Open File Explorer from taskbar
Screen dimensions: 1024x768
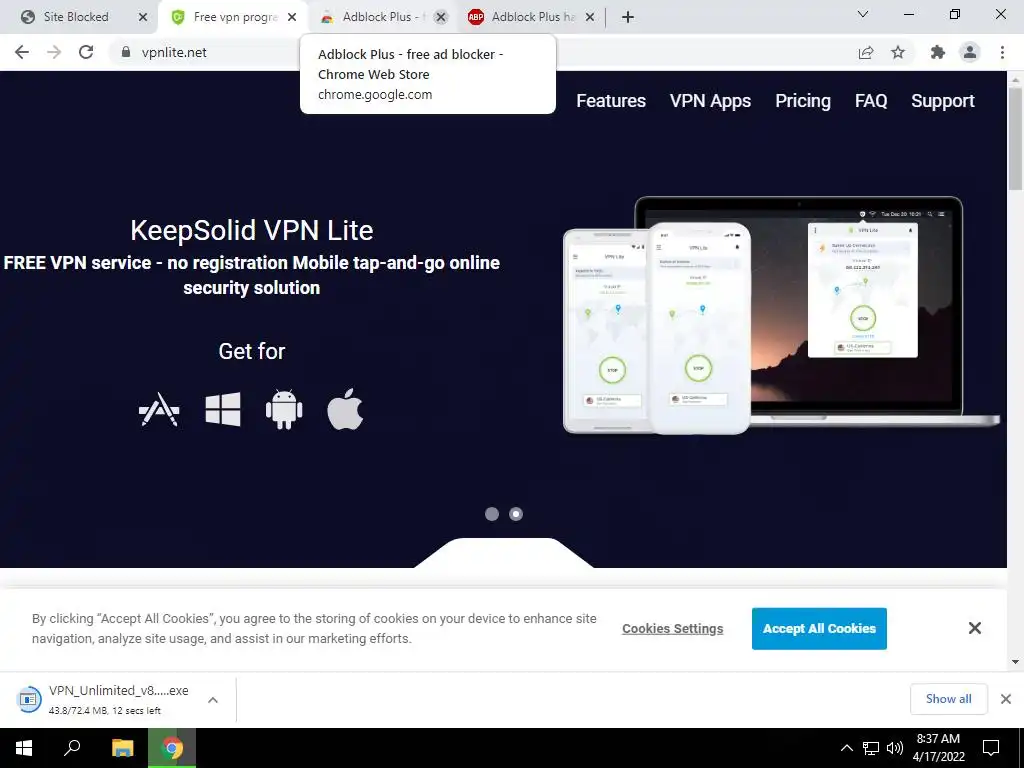pos(122,748)
